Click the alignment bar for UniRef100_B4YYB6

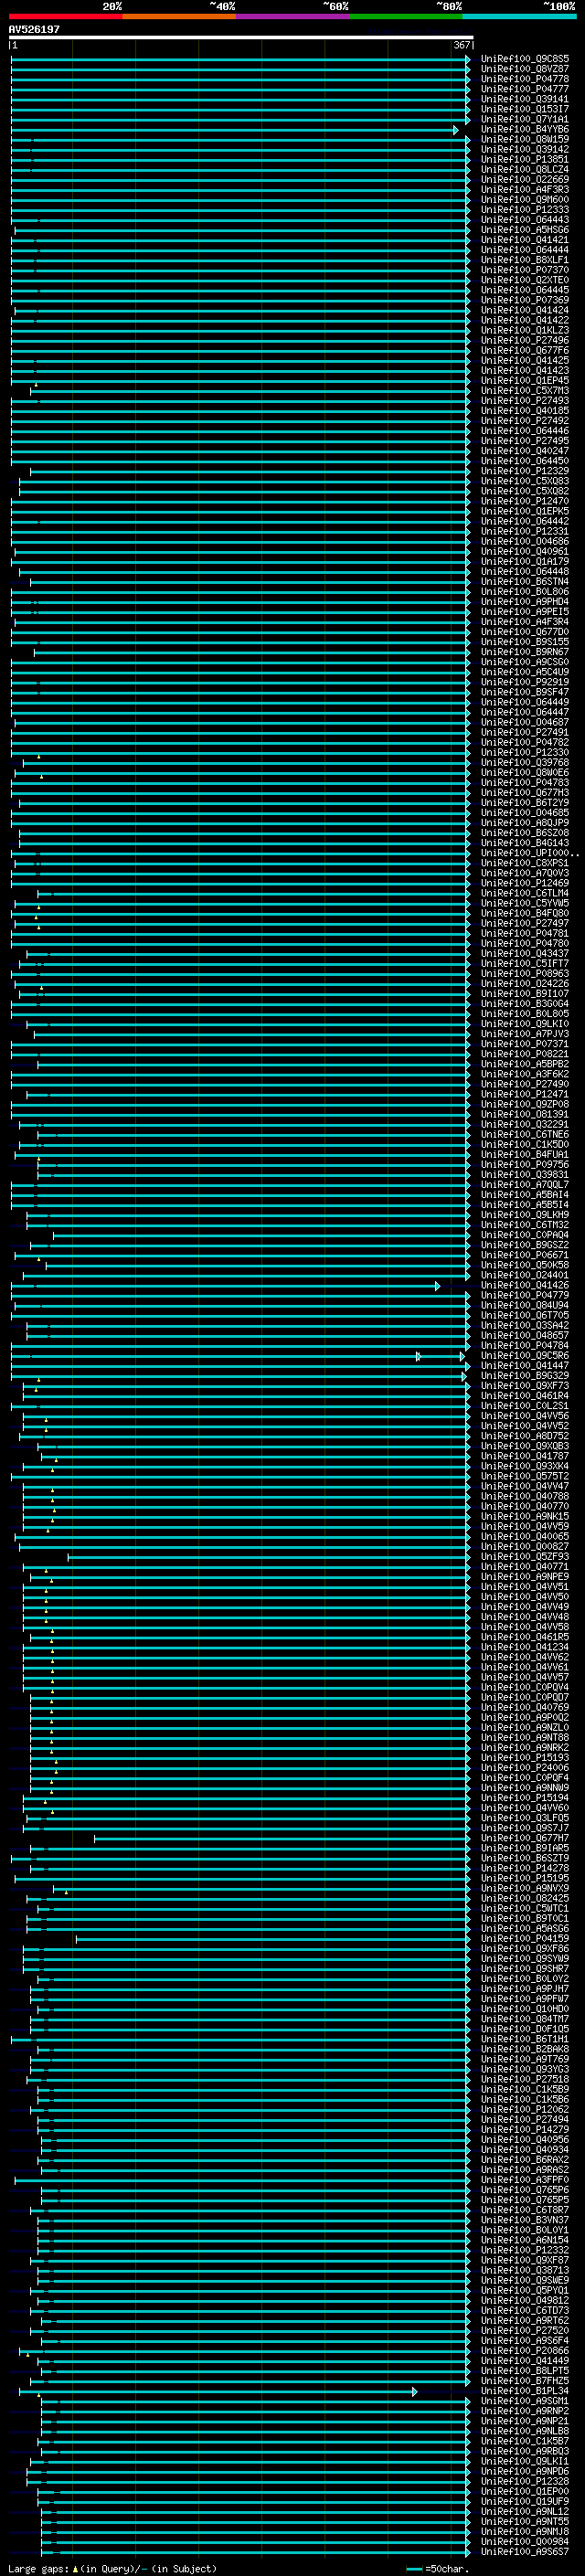coord(234,130)
